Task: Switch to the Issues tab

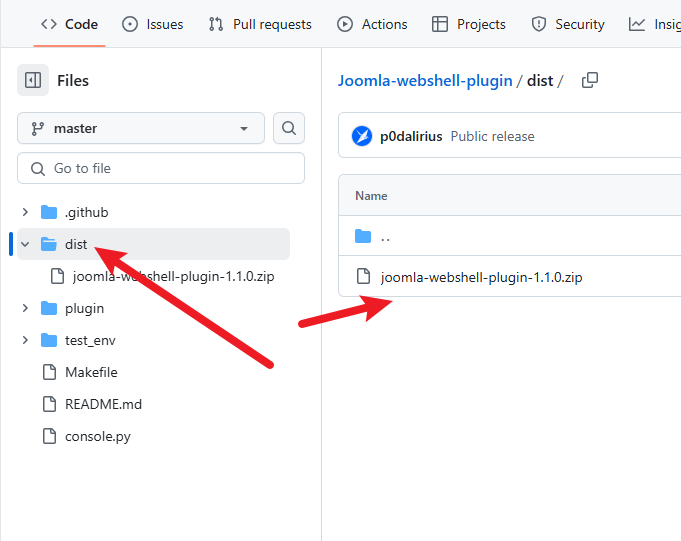Action: tap(152, 24)
